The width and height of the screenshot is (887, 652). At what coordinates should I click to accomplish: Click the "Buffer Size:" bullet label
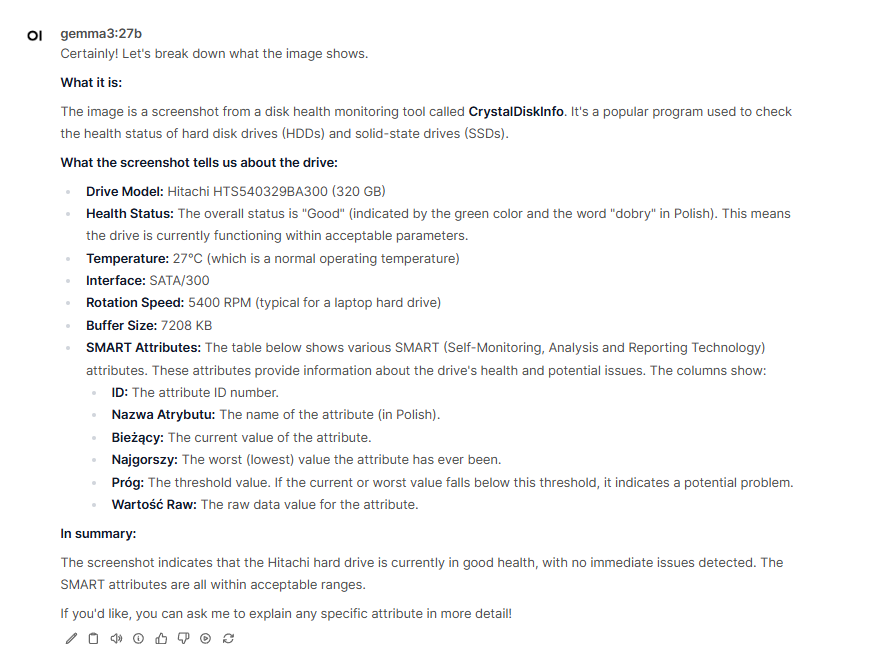[121, 326]
